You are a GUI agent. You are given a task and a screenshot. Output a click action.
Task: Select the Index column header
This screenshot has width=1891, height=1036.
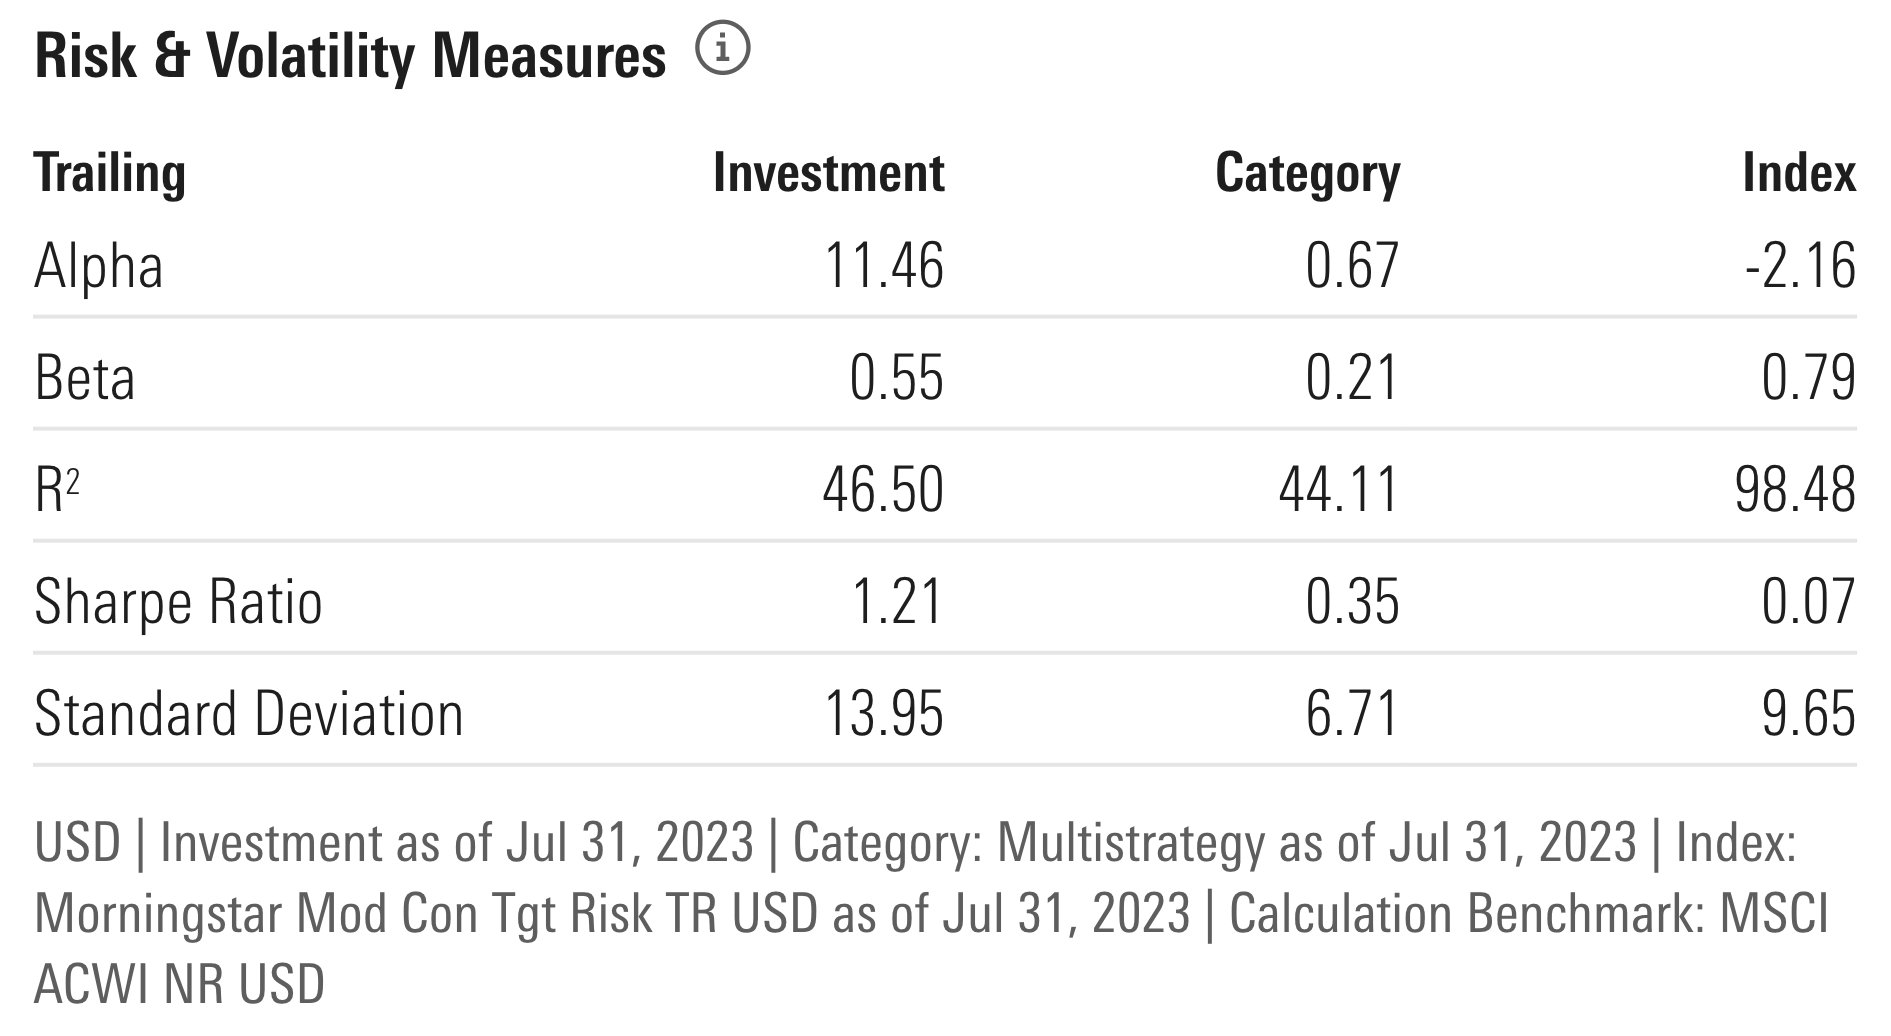(x=1798, y=173)
